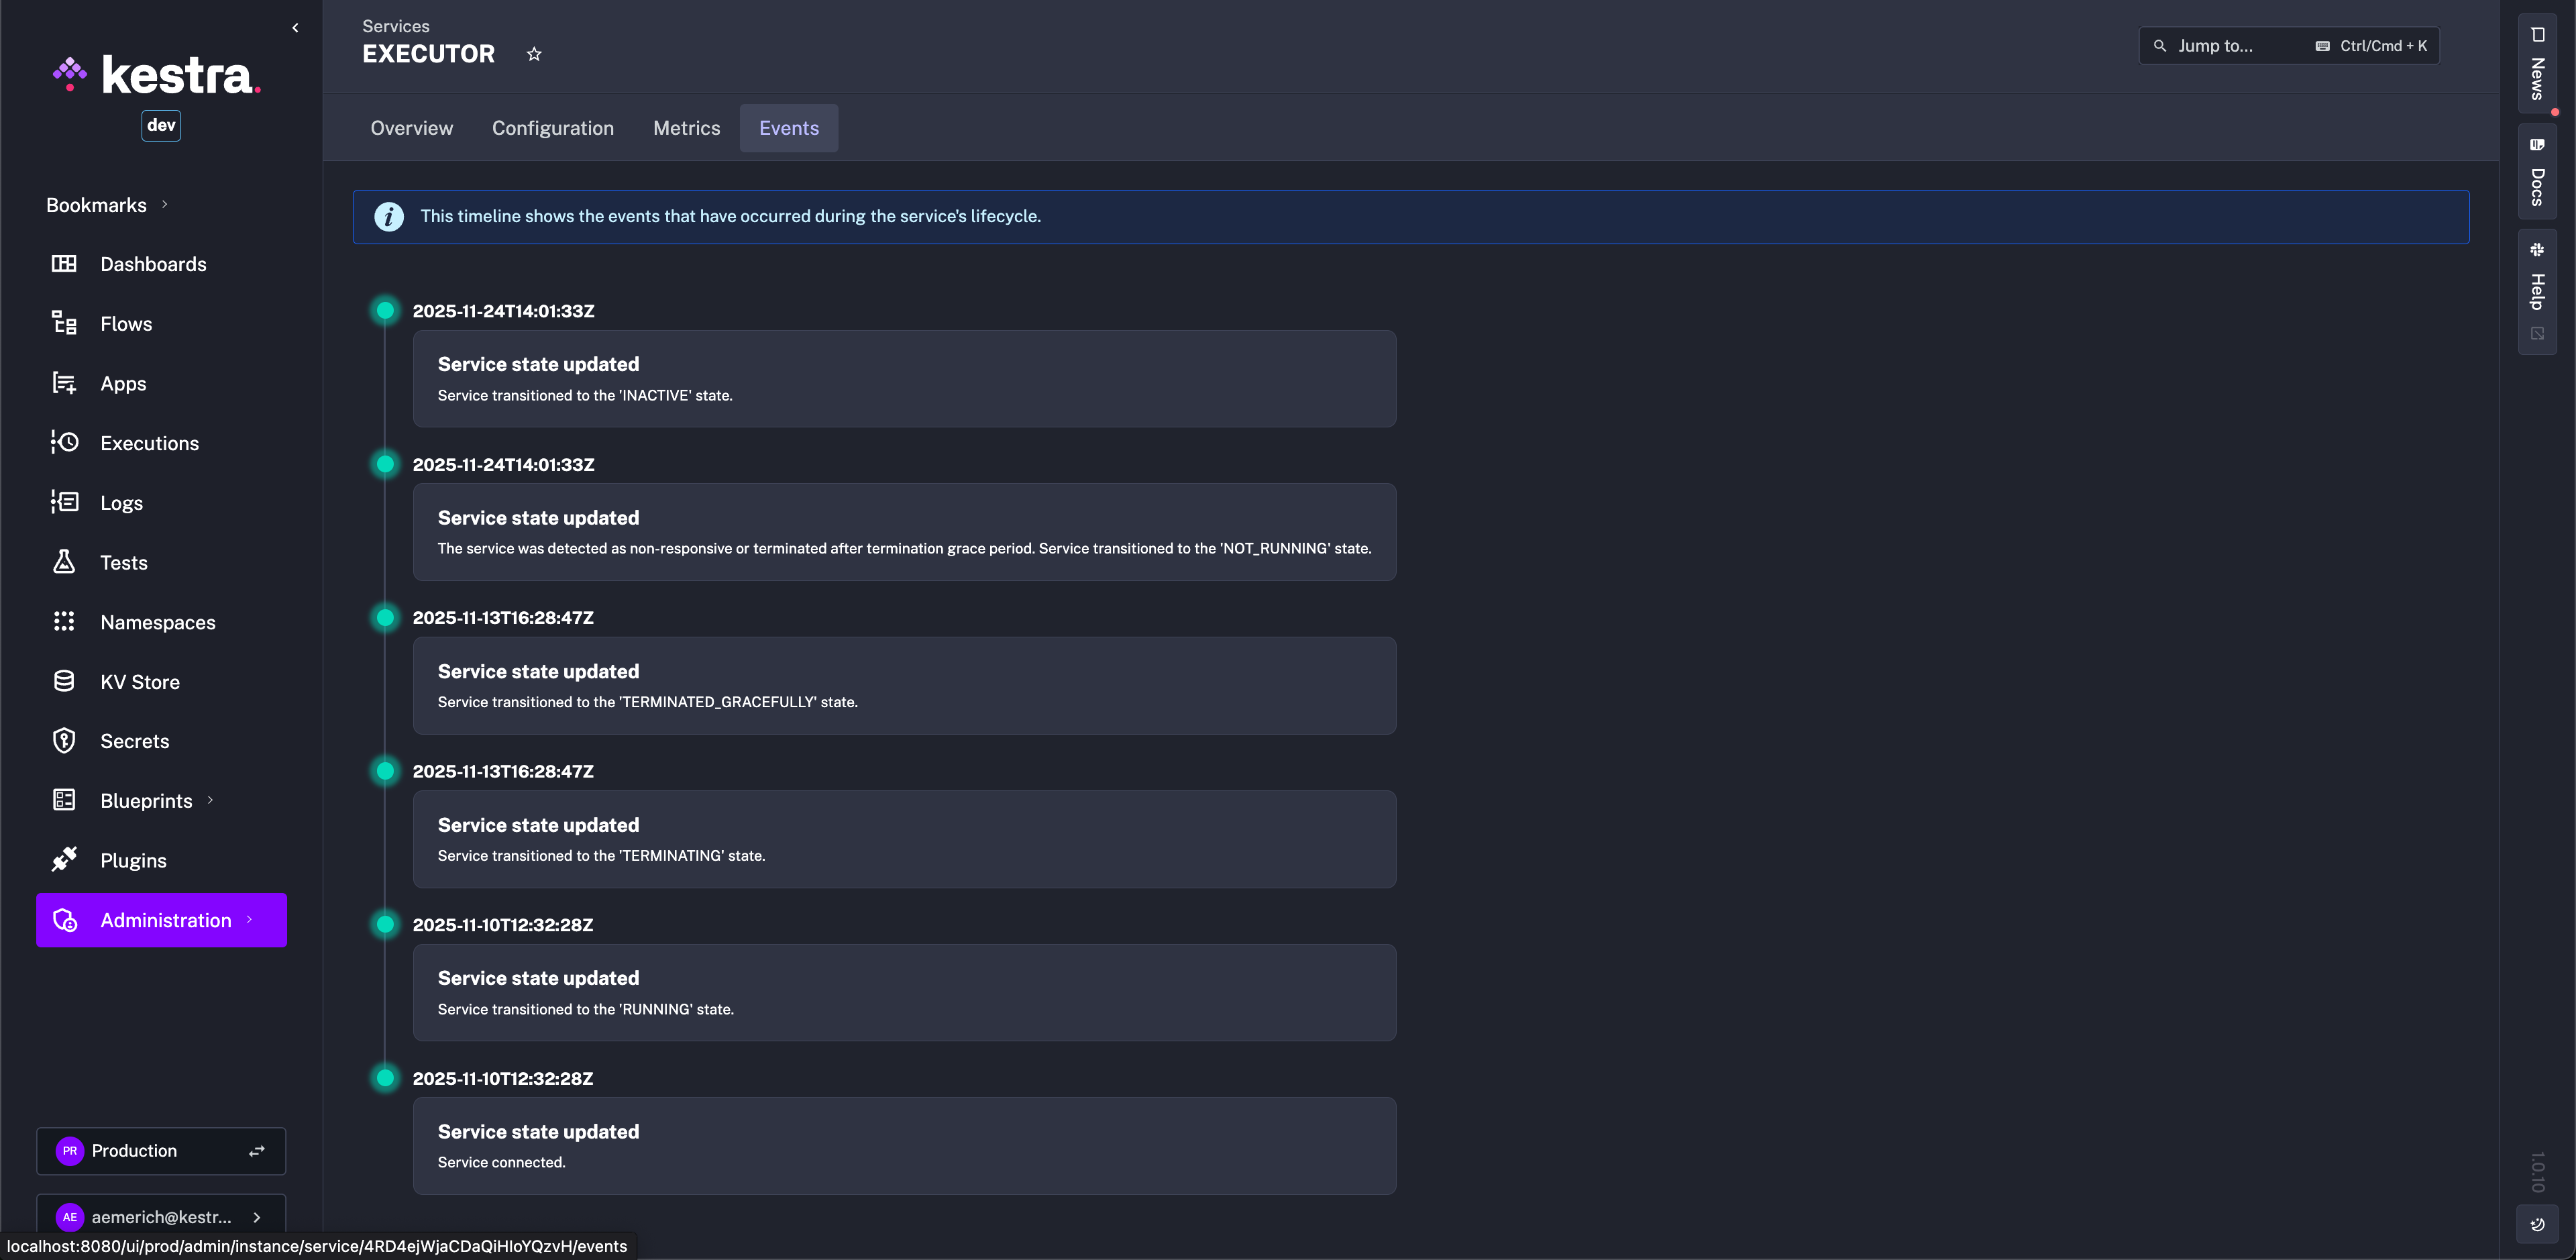The width and height of the screenshot is (2576, 1260).
Task: Open Plugins page
Action: (132, 861)
